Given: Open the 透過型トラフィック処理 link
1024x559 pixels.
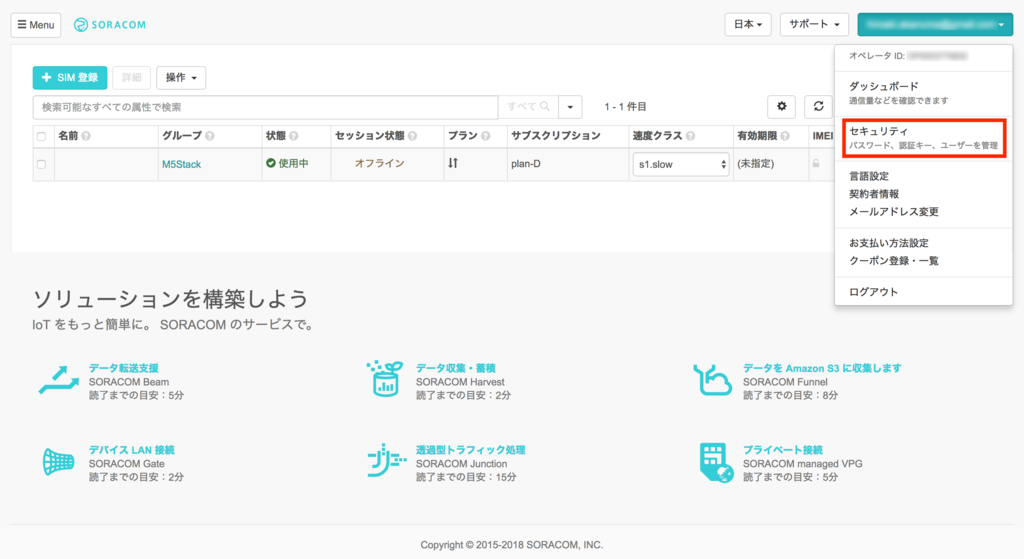Looking at the screenshot, I should (x=470, y=450).
